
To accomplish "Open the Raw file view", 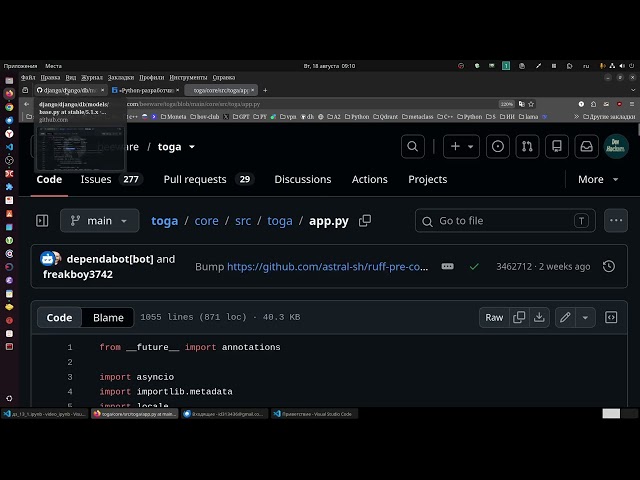I will point(494,318).
